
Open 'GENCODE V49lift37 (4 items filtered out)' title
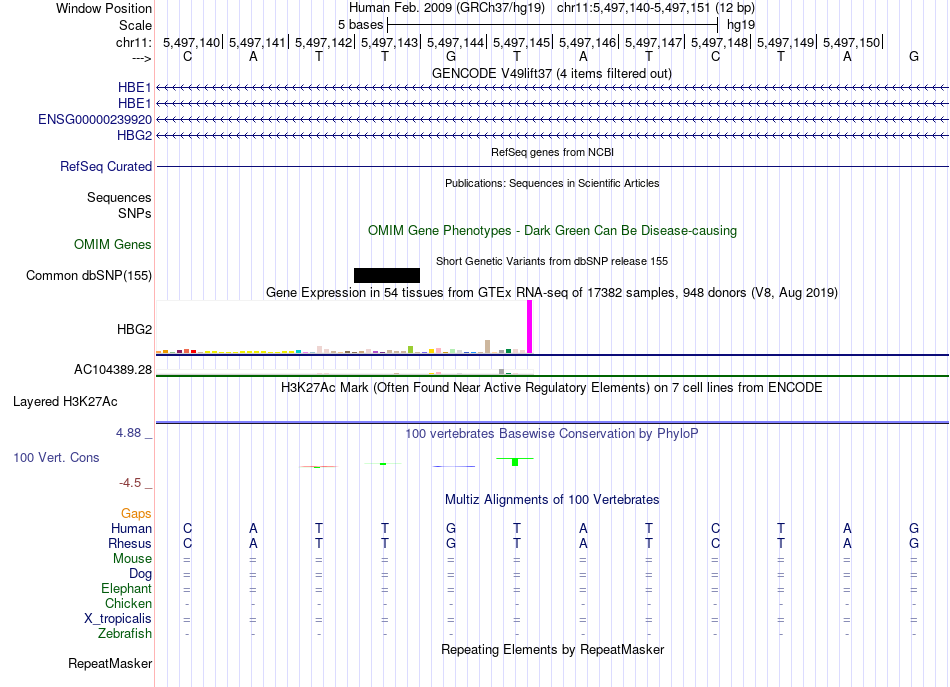pos(552,73)
